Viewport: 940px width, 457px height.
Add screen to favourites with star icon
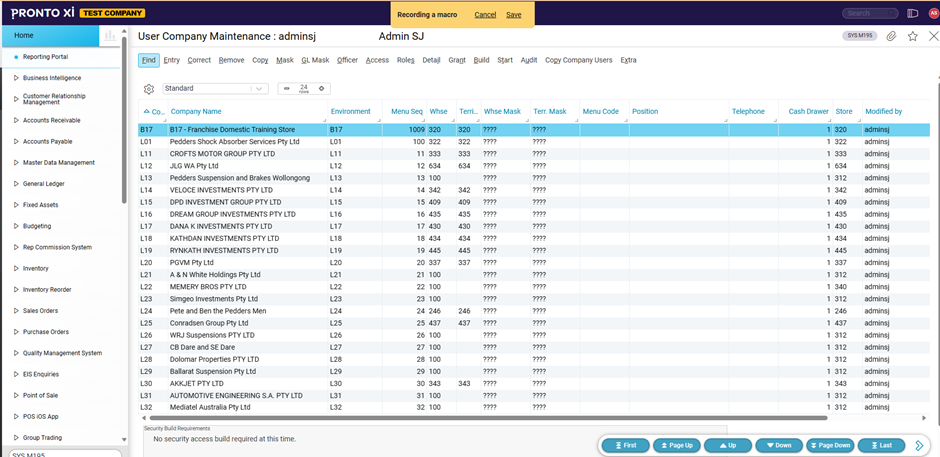912,36
